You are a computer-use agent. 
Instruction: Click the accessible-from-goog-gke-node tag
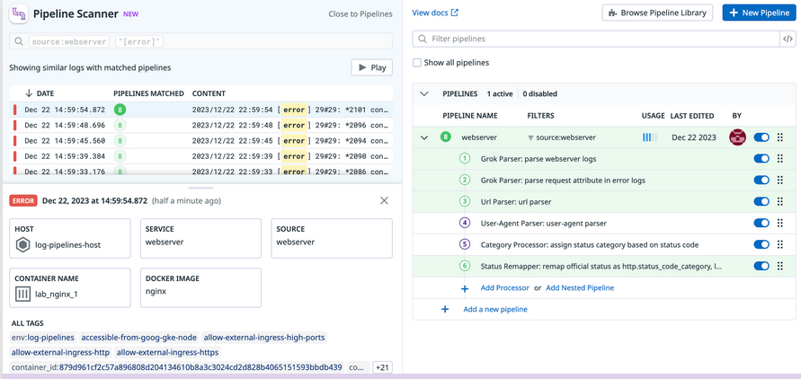click(x=139, y=338)
